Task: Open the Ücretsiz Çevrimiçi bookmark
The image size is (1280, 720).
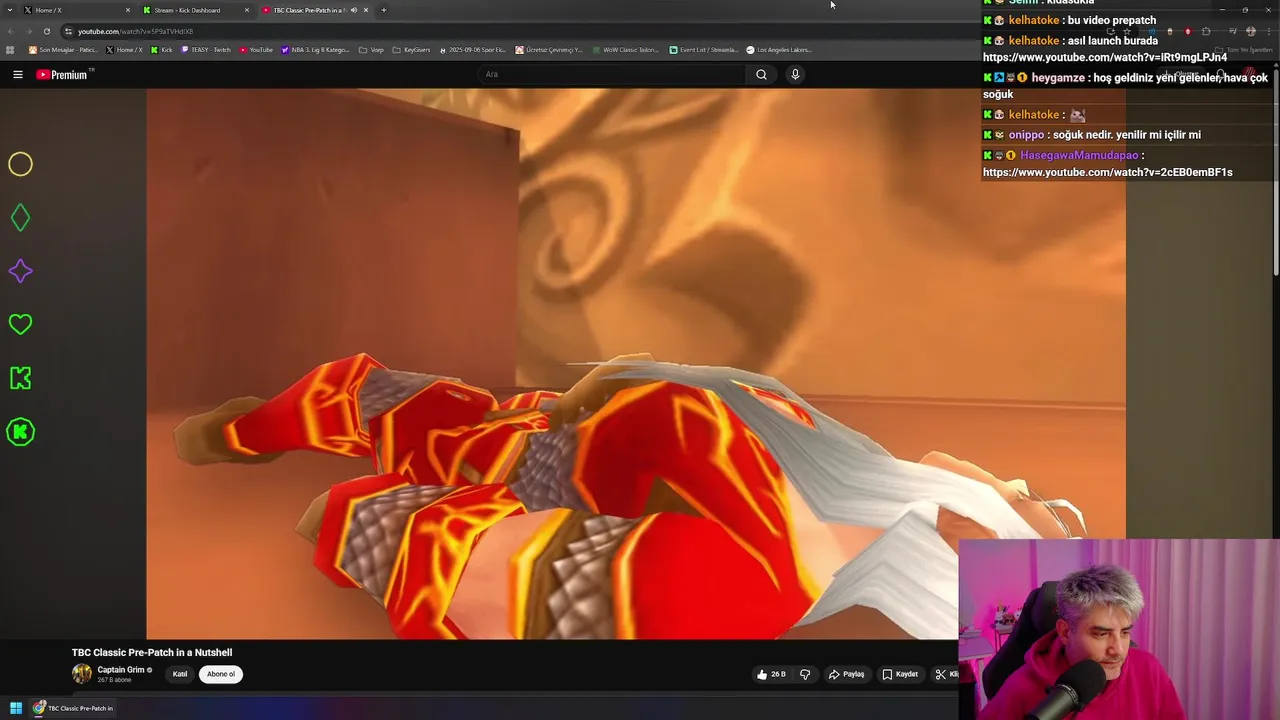Action: (549, 50)
